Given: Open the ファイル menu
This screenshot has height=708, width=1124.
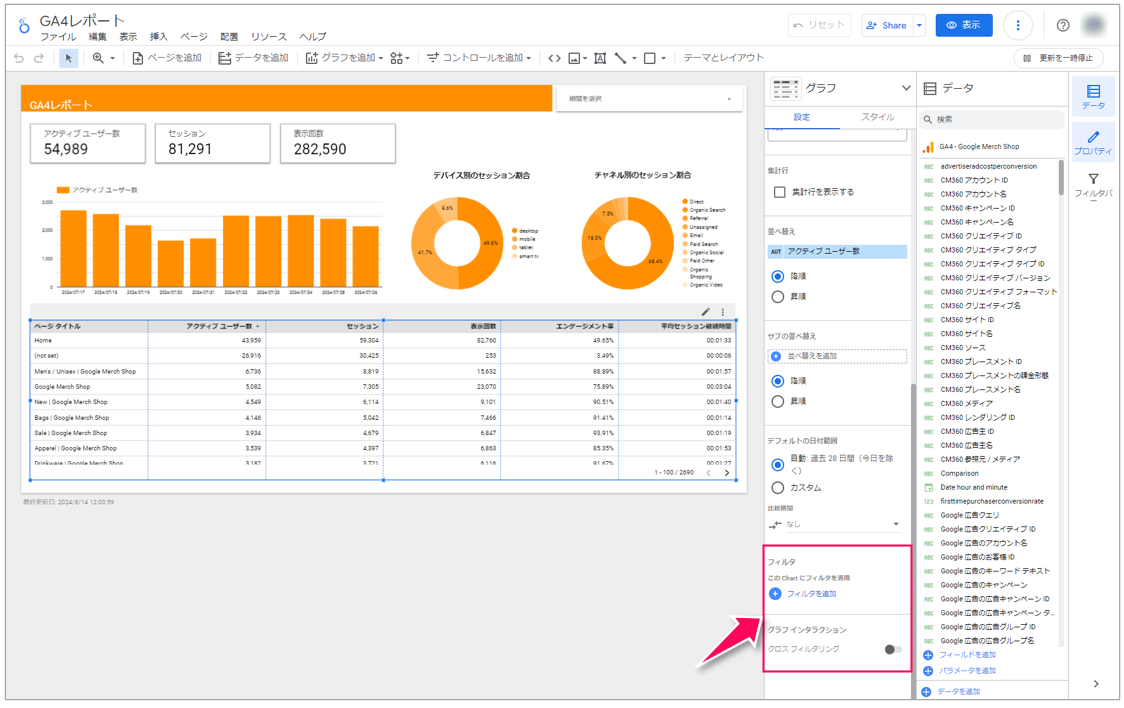Looking at the screenshot, I should tap(57, 37).
